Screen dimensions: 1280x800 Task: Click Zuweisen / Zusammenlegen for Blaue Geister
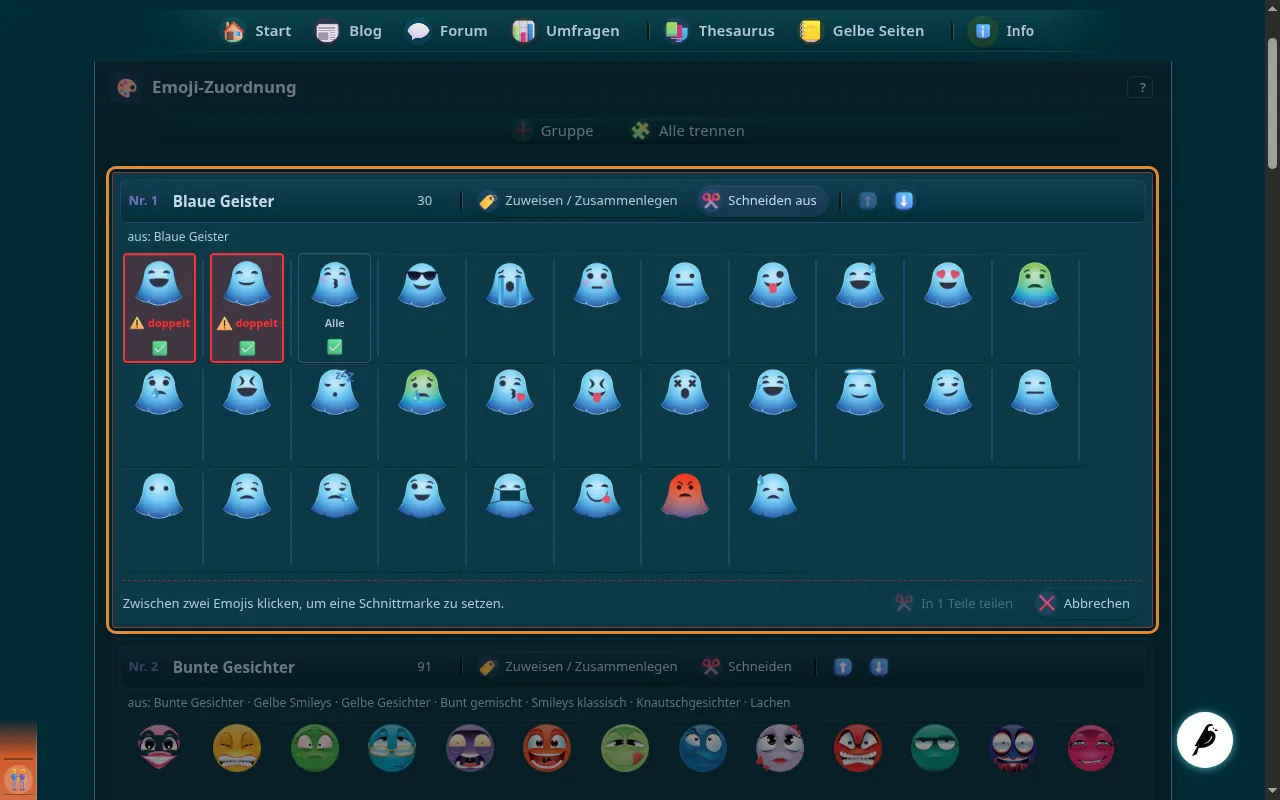tap(578, 201)
